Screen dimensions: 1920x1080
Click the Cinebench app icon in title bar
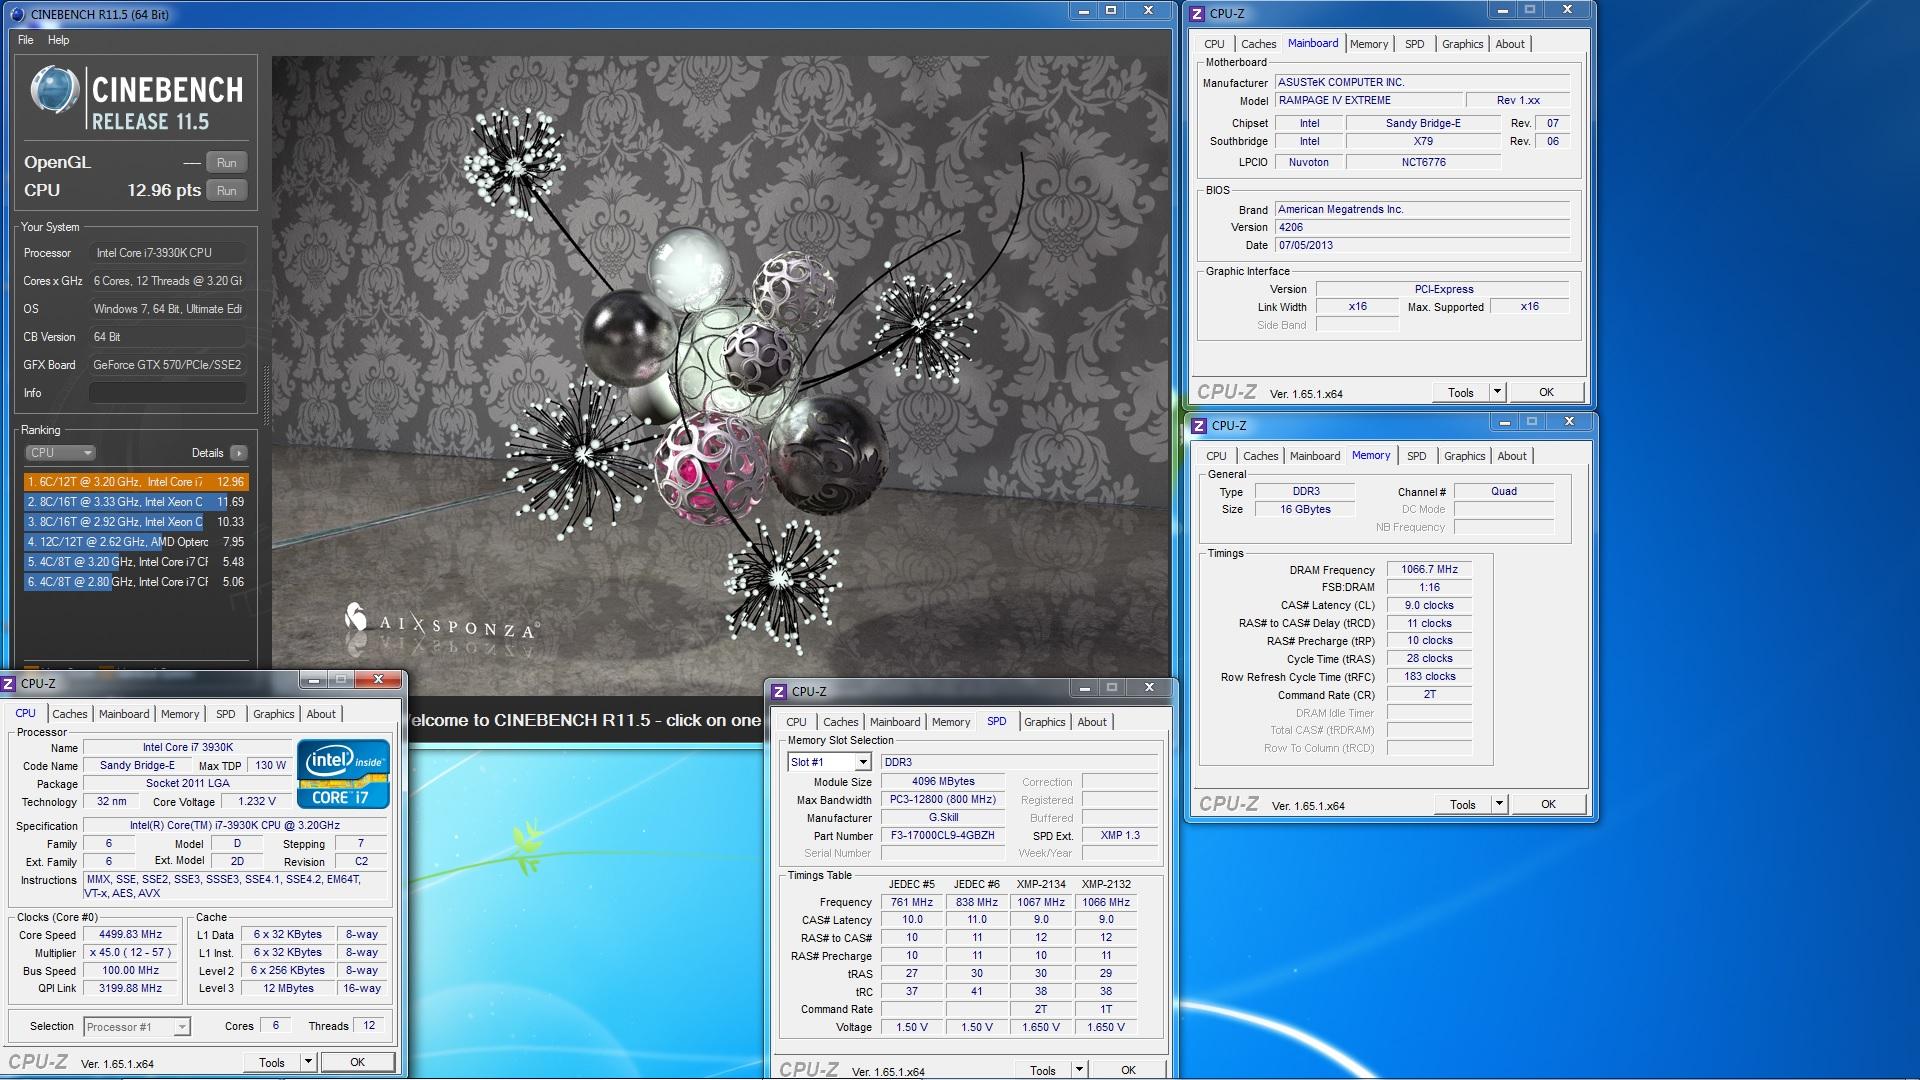[x=16, y=14]
